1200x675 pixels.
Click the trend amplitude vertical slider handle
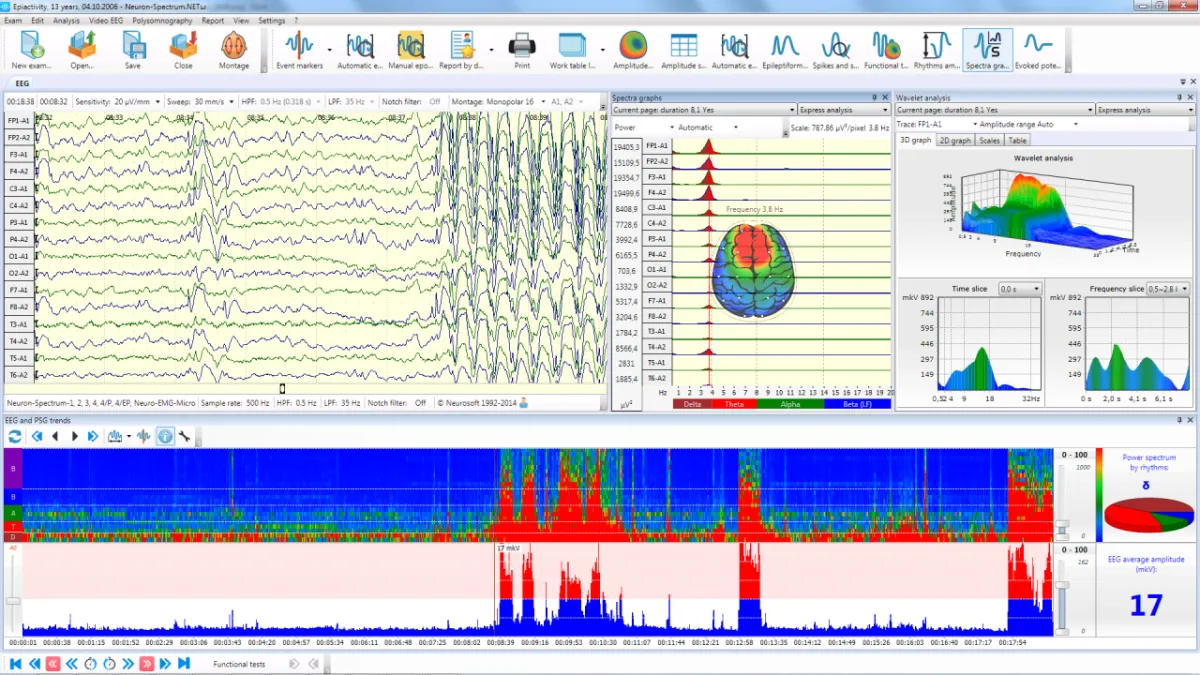click(13, 600)
